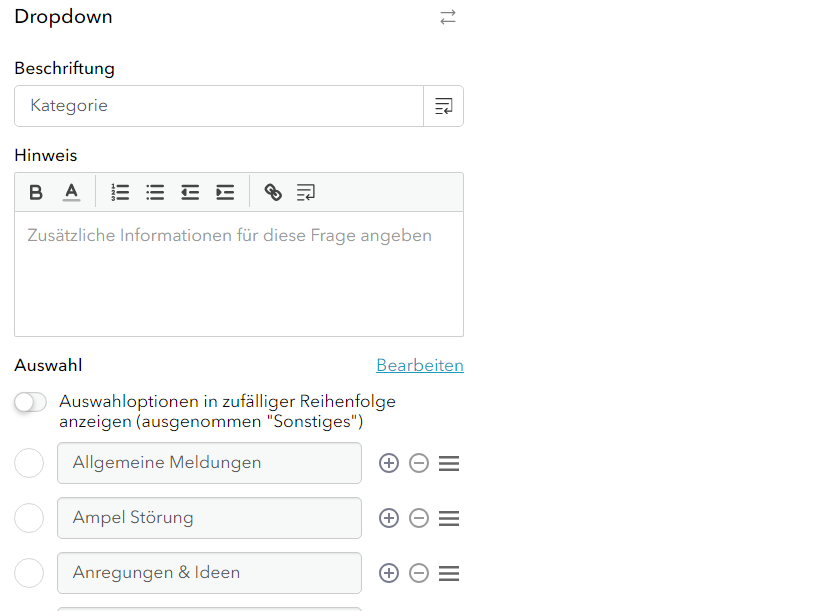Click the wrap-text icon in Hinweis toolbar

click(x=306, y=192)
